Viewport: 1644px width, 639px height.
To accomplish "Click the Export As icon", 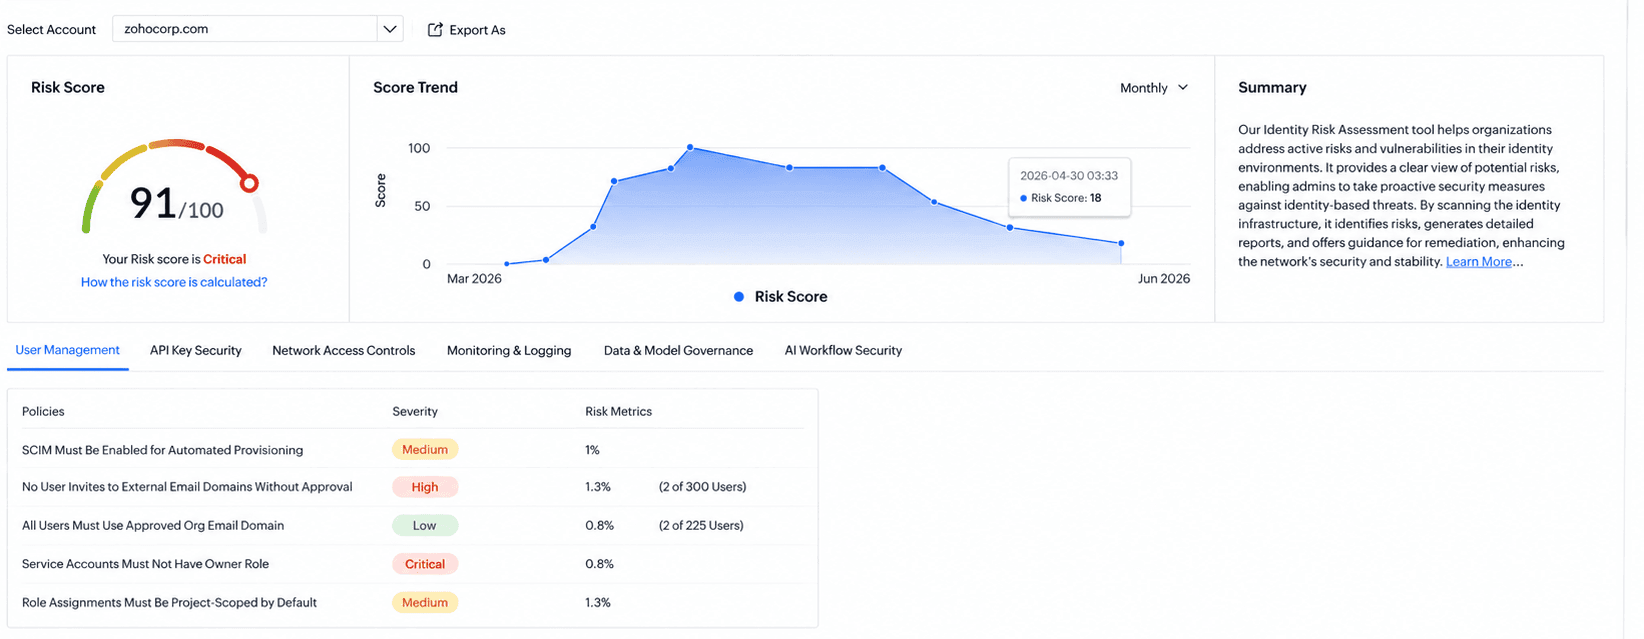I will (435, 30).
